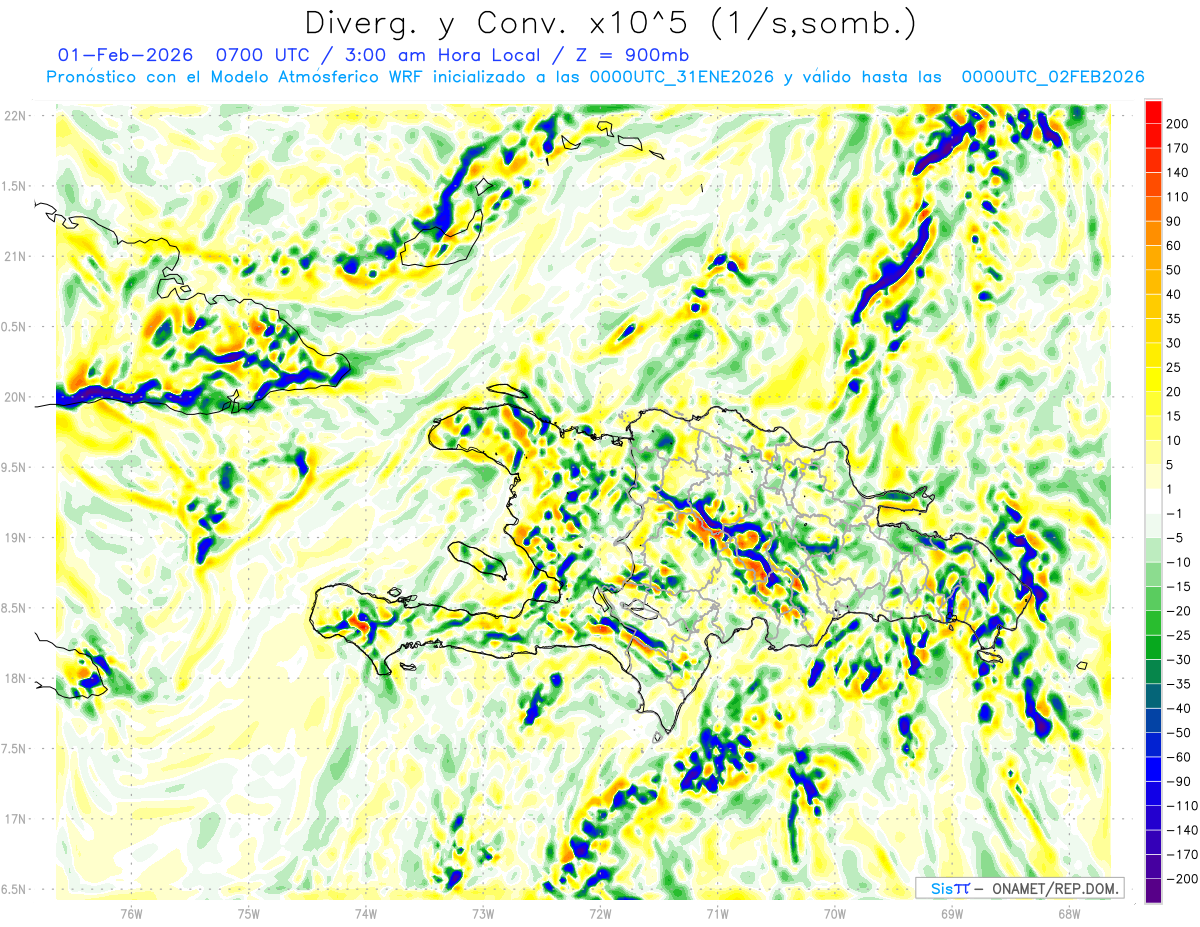This screenshot has height=927, width=1200.
Task: Click the '21N' latitude label
Action: coord(16,256)
